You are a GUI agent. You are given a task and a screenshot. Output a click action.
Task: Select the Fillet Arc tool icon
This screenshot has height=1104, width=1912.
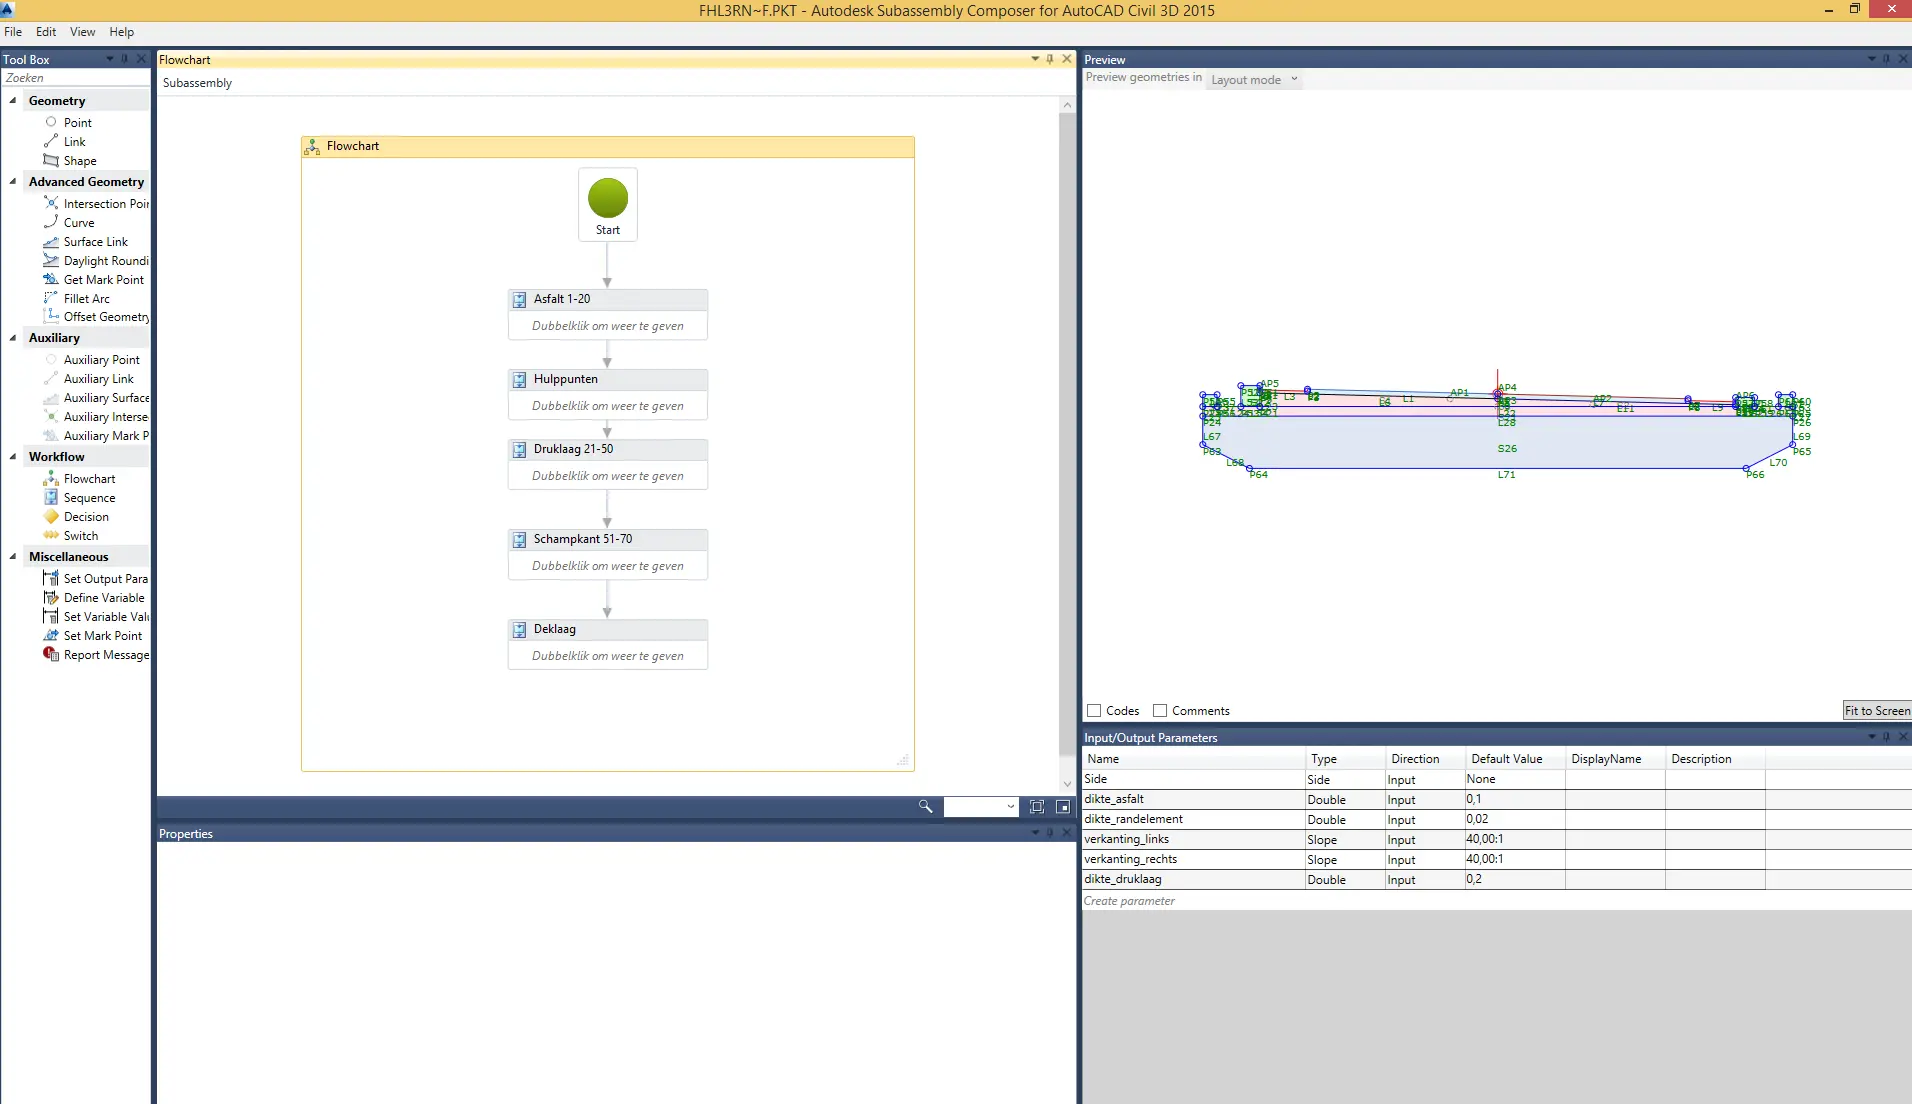(51, 298)
